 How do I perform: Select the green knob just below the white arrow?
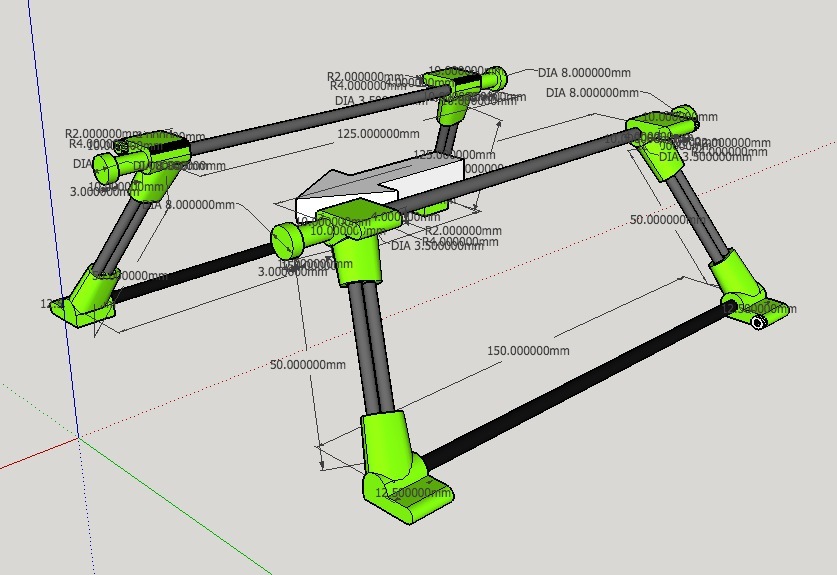pos(288,241)
